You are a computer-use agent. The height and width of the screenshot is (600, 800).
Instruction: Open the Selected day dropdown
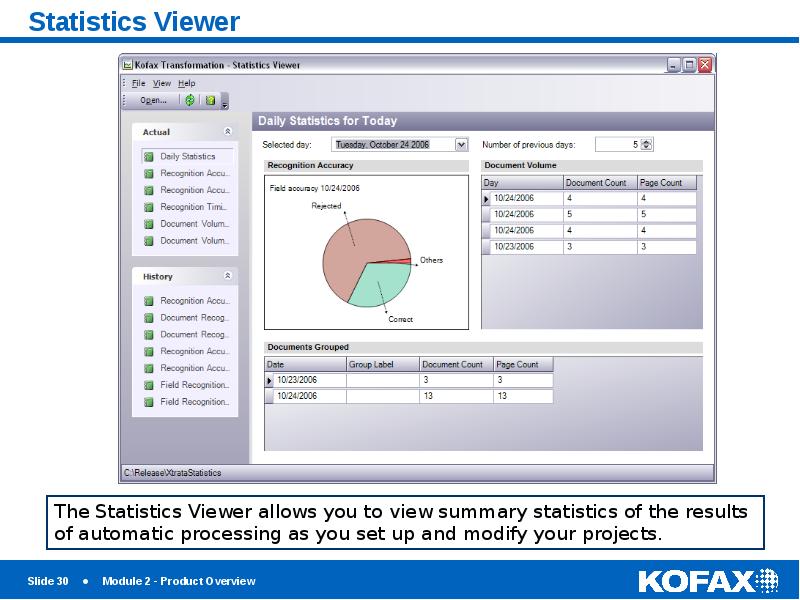click(x=458, y=144)
